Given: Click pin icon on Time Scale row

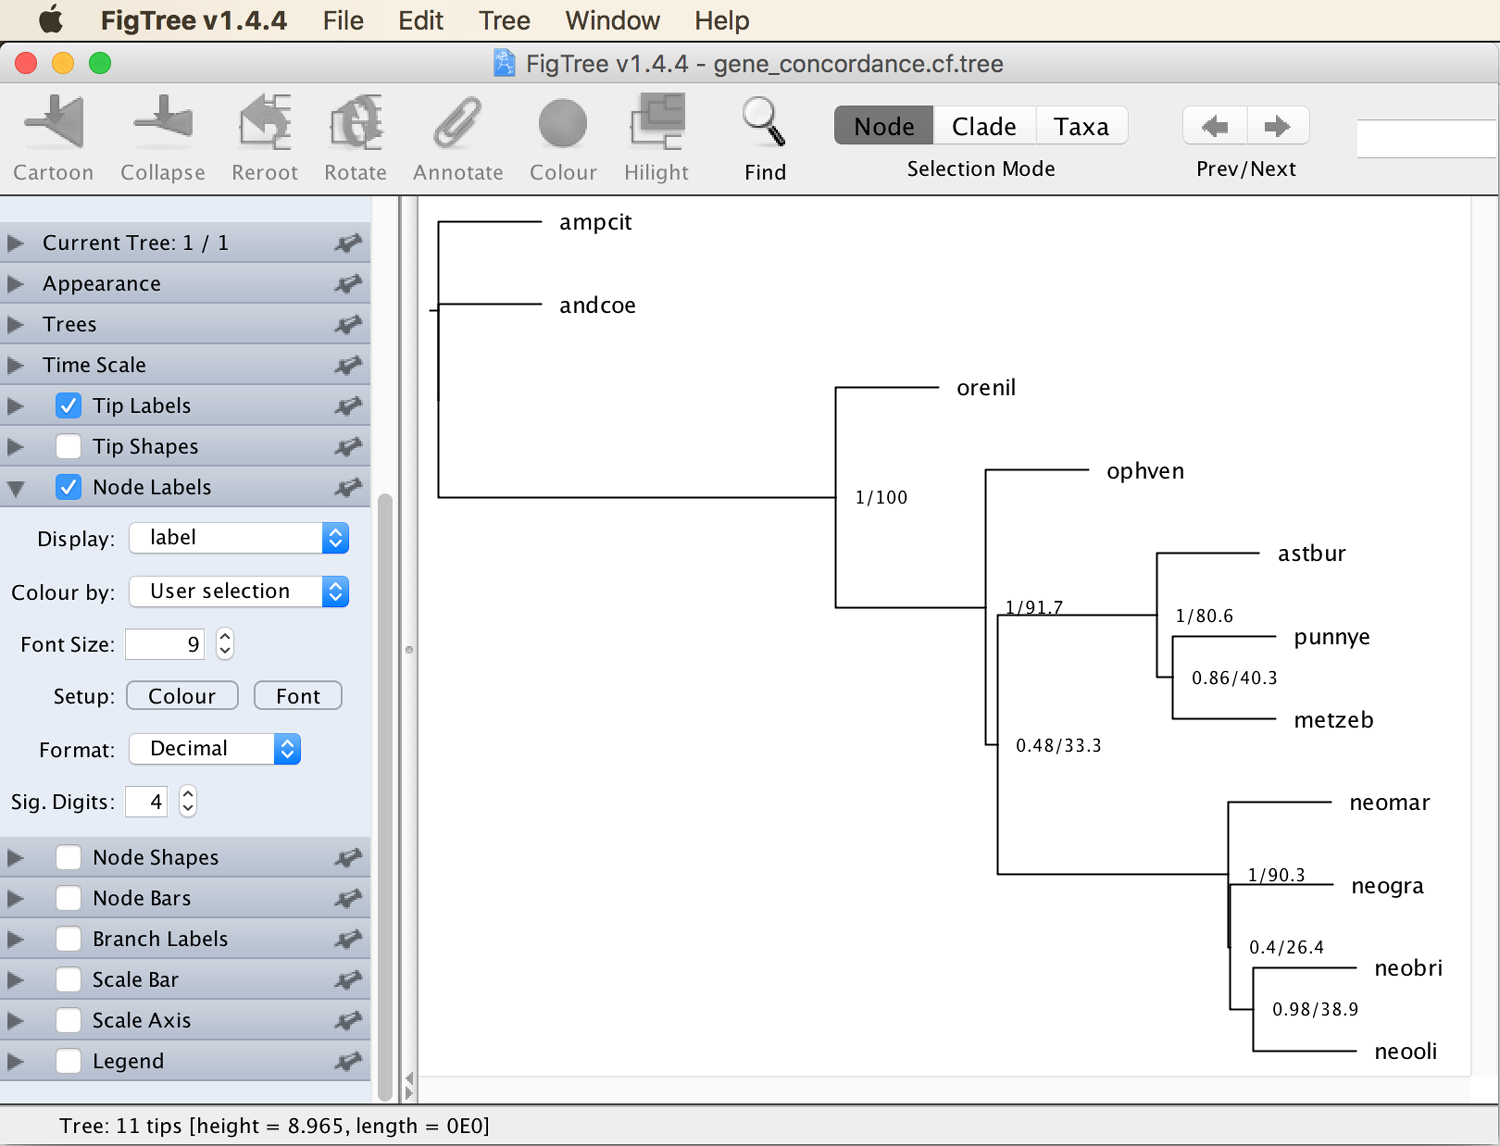Looking at the screenshot, I should [x=348, y=365].
